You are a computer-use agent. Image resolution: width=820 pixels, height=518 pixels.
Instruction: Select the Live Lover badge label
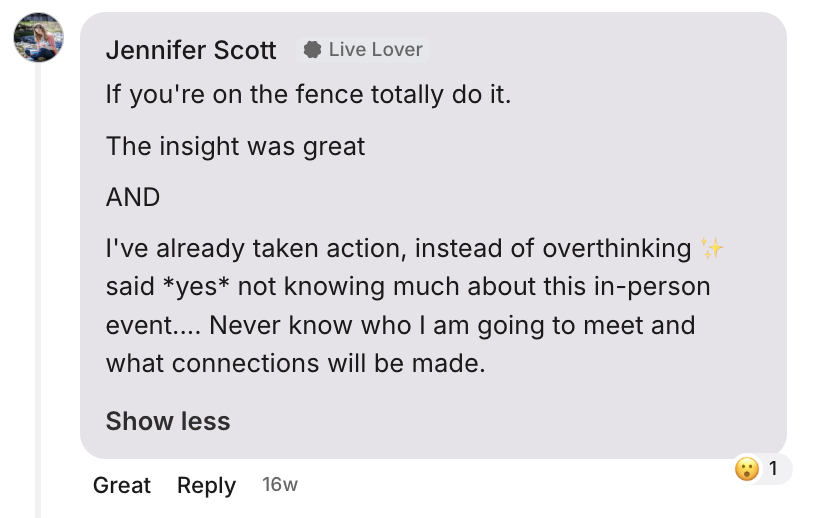pos(375,50)
